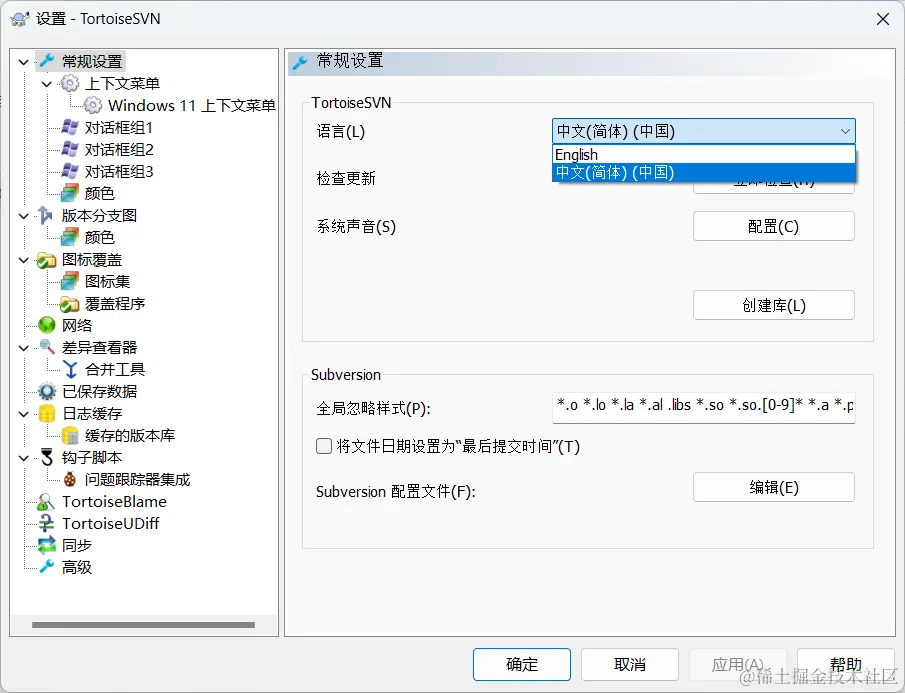Select 网络 text in tree
905x693 pixels.
77,325
